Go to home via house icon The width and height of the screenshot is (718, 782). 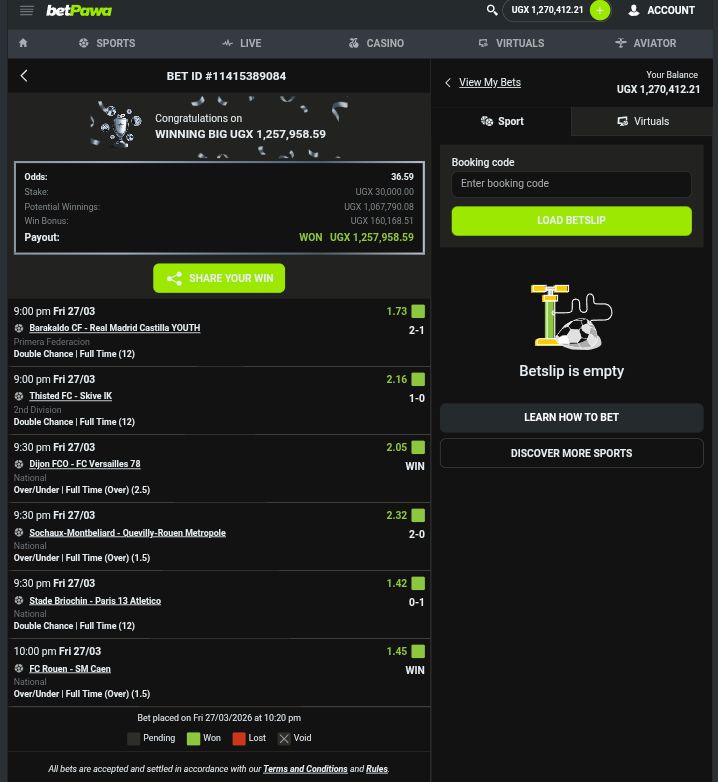pos(23,43)
